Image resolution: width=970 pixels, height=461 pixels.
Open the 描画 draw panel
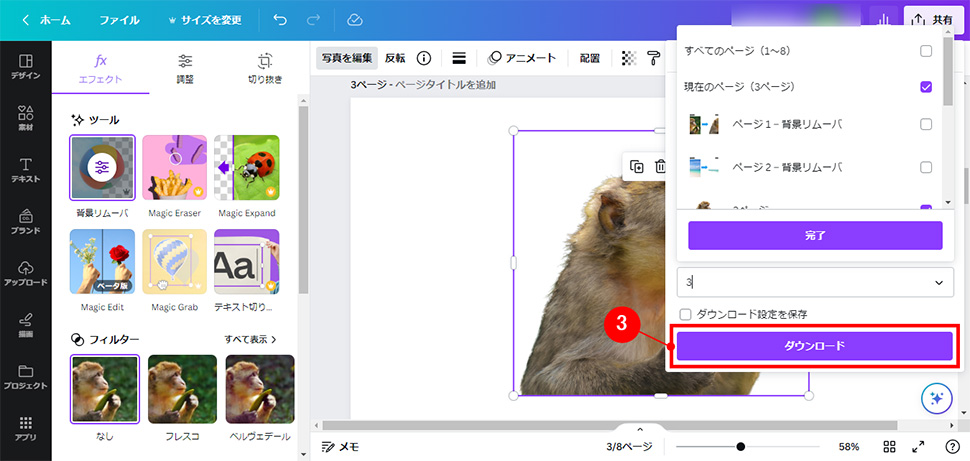[25, 325]
